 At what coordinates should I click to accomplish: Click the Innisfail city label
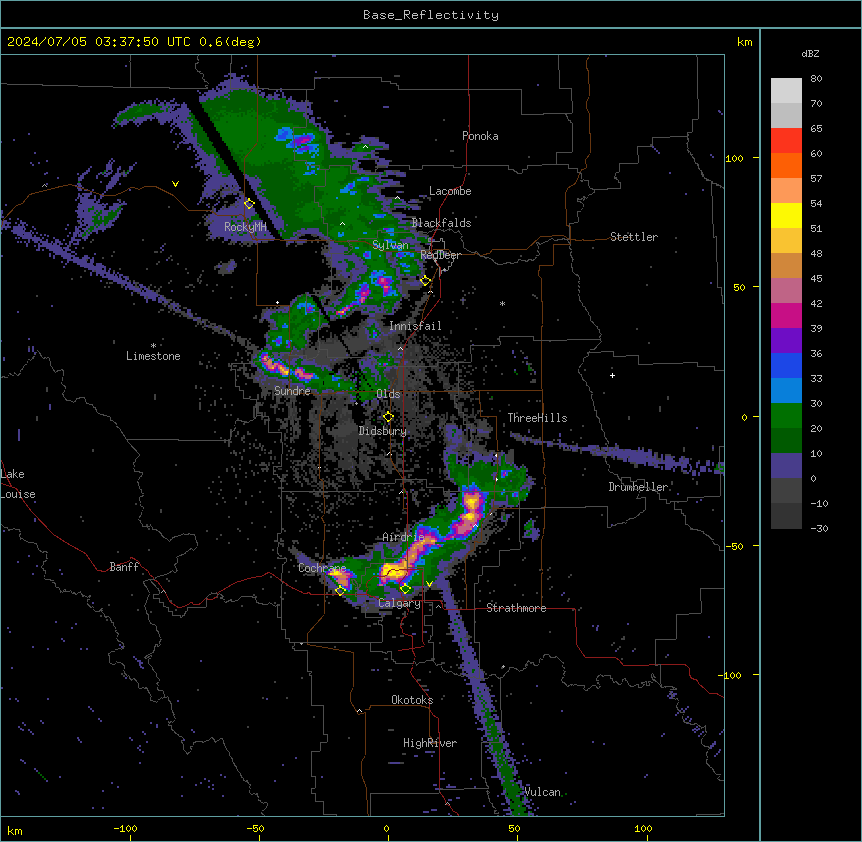415,326
